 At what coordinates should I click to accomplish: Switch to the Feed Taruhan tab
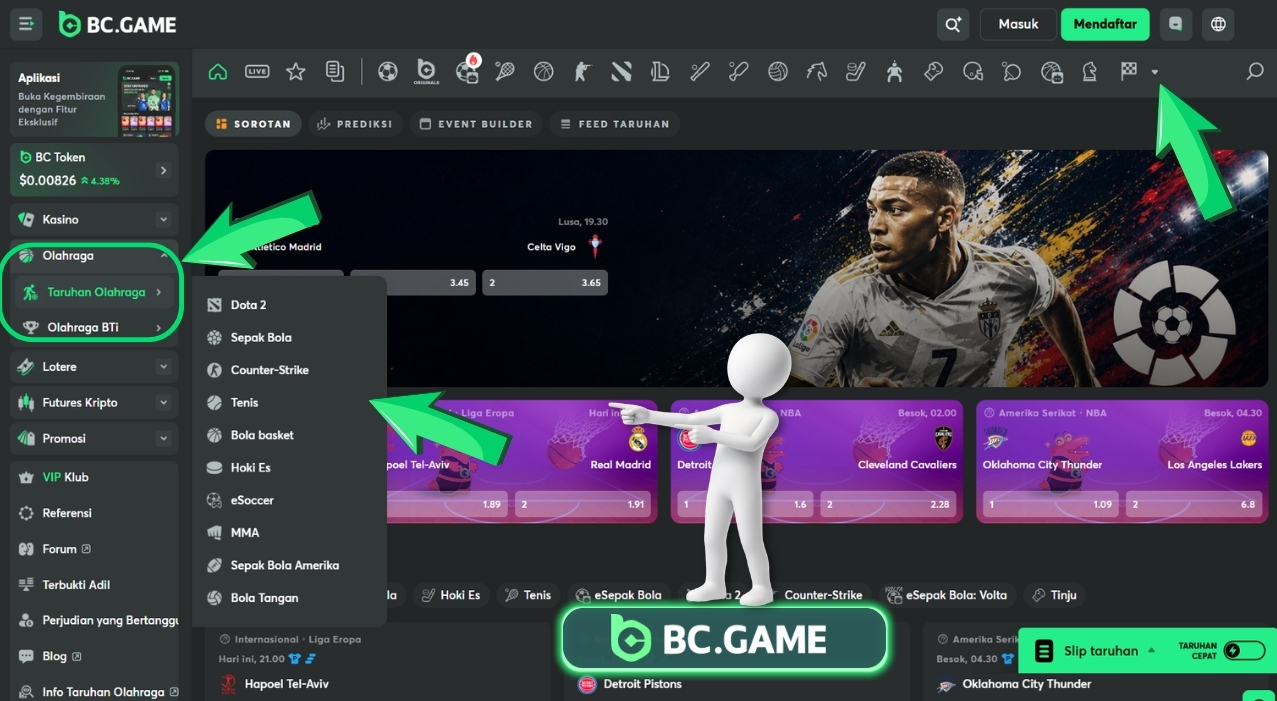tap(615, 124)
